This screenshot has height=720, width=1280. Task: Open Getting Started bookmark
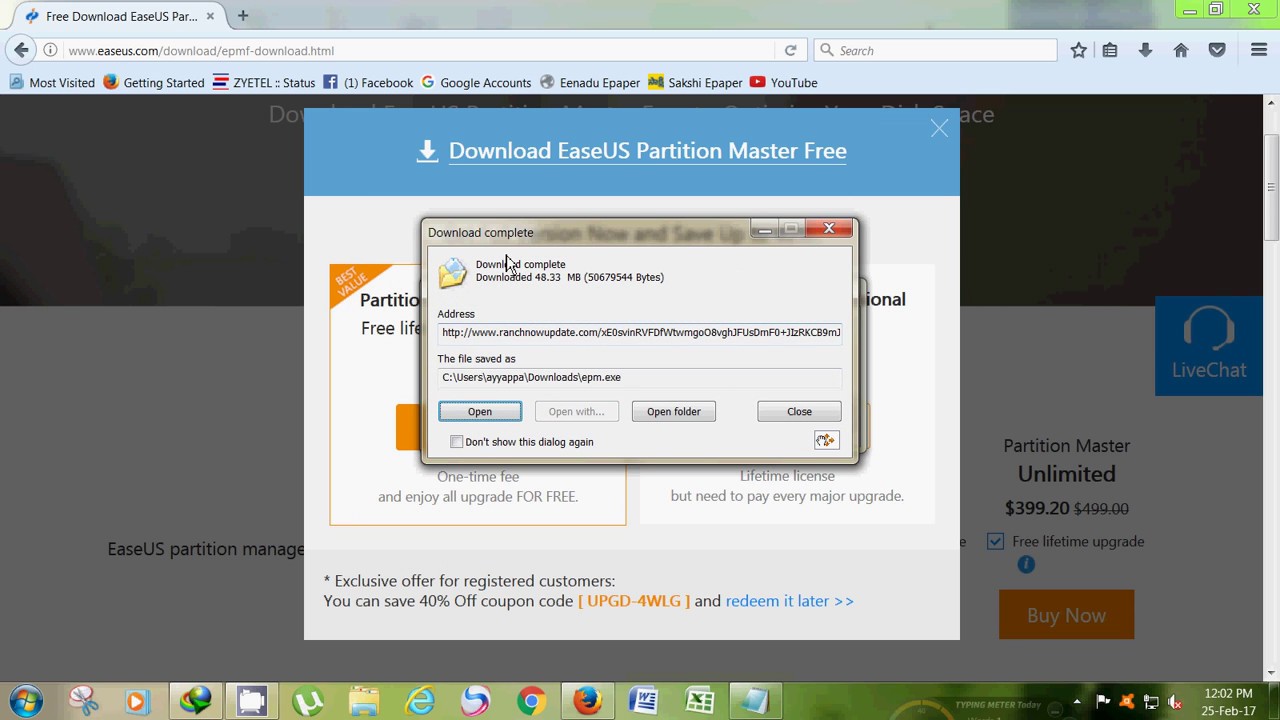pyautogui.click(x=153, y=83)
